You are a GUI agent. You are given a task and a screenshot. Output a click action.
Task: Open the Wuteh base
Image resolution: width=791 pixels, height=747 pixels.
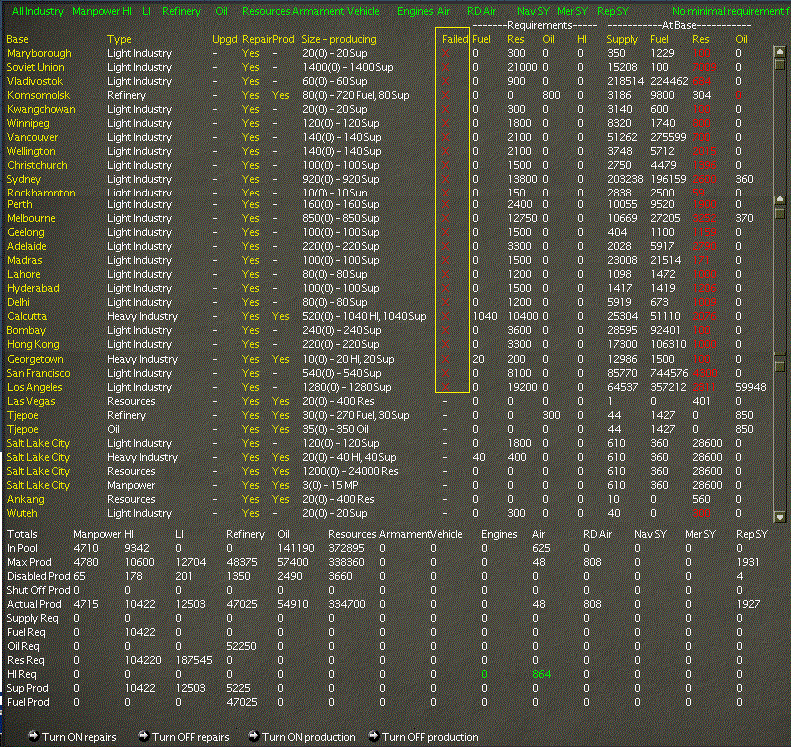(22, 513)
